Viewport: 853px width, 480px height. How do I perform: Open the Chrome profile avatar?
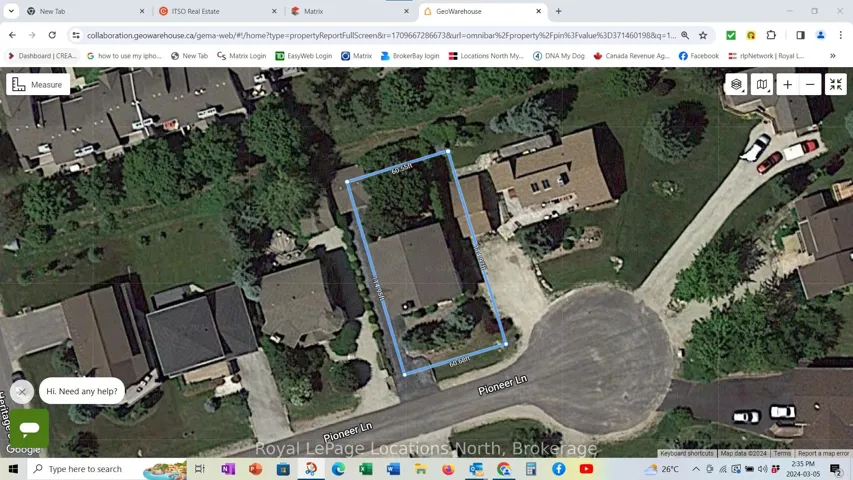(x=821, y=35)
